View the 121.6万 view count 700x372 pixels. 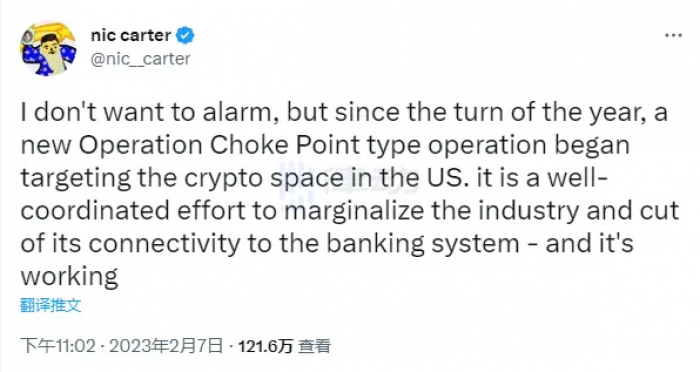coord(265,346)
